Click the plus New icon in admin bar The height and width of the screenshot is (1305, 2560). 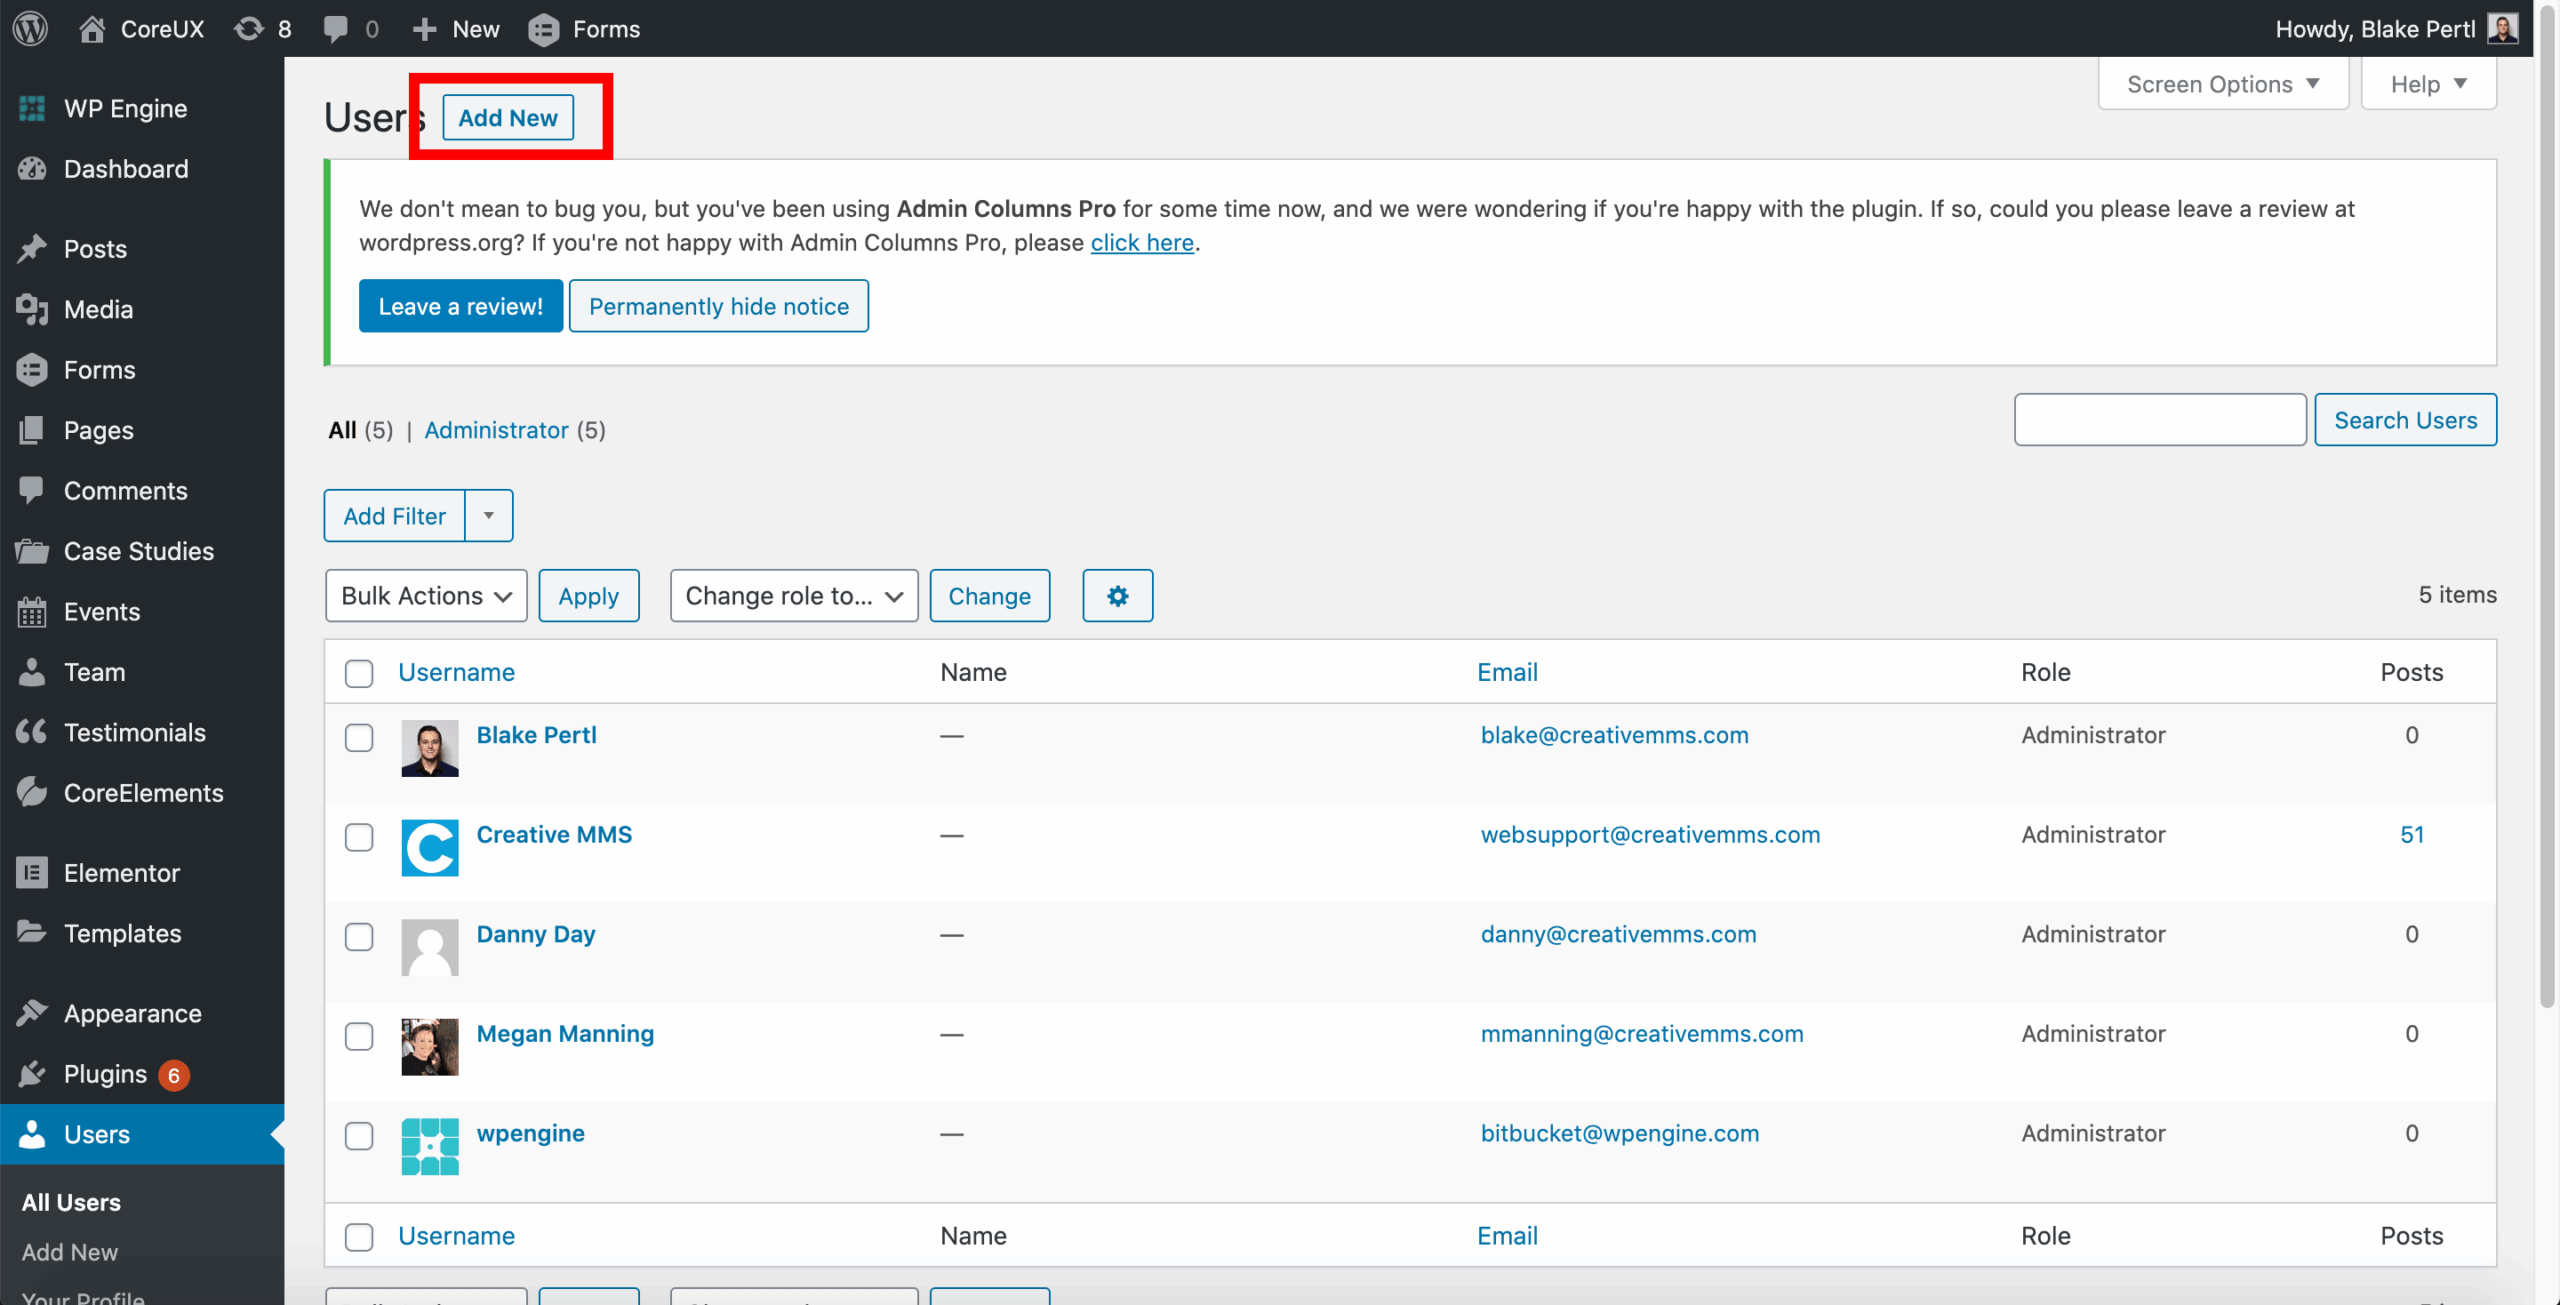[x=425, y=29]
